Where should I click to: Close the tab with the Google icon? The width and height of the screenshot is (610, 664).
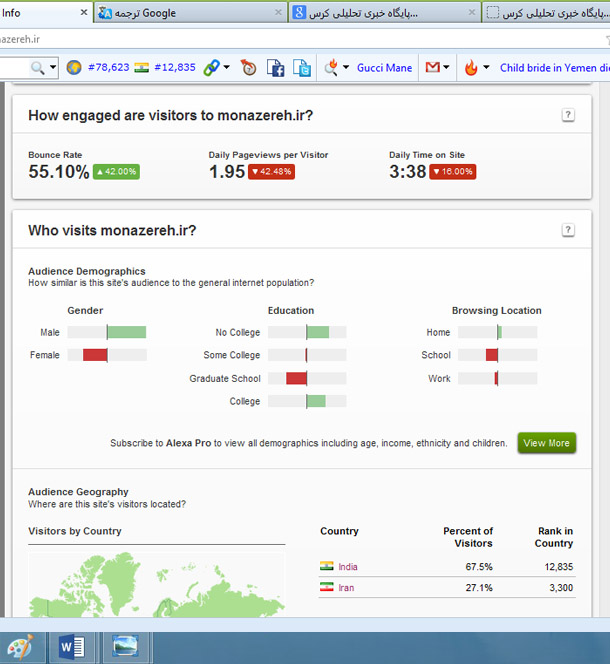(x=472, y=13)
